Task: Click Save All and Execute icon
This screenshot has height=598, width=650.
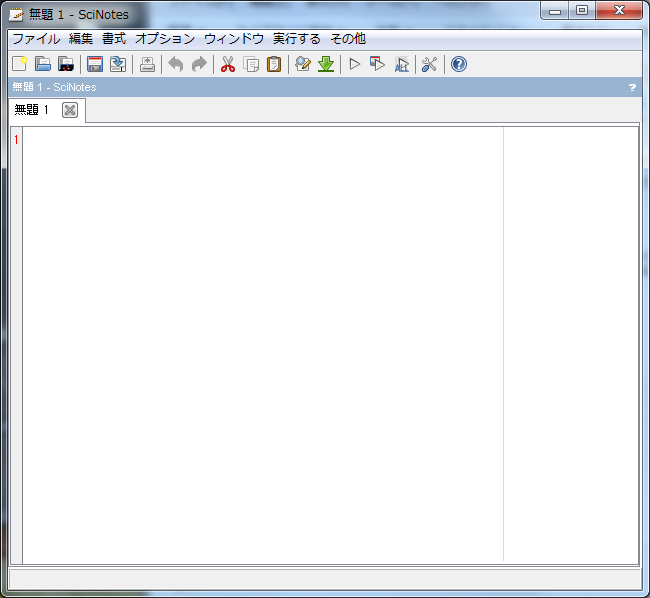Action: coord(401,64)
